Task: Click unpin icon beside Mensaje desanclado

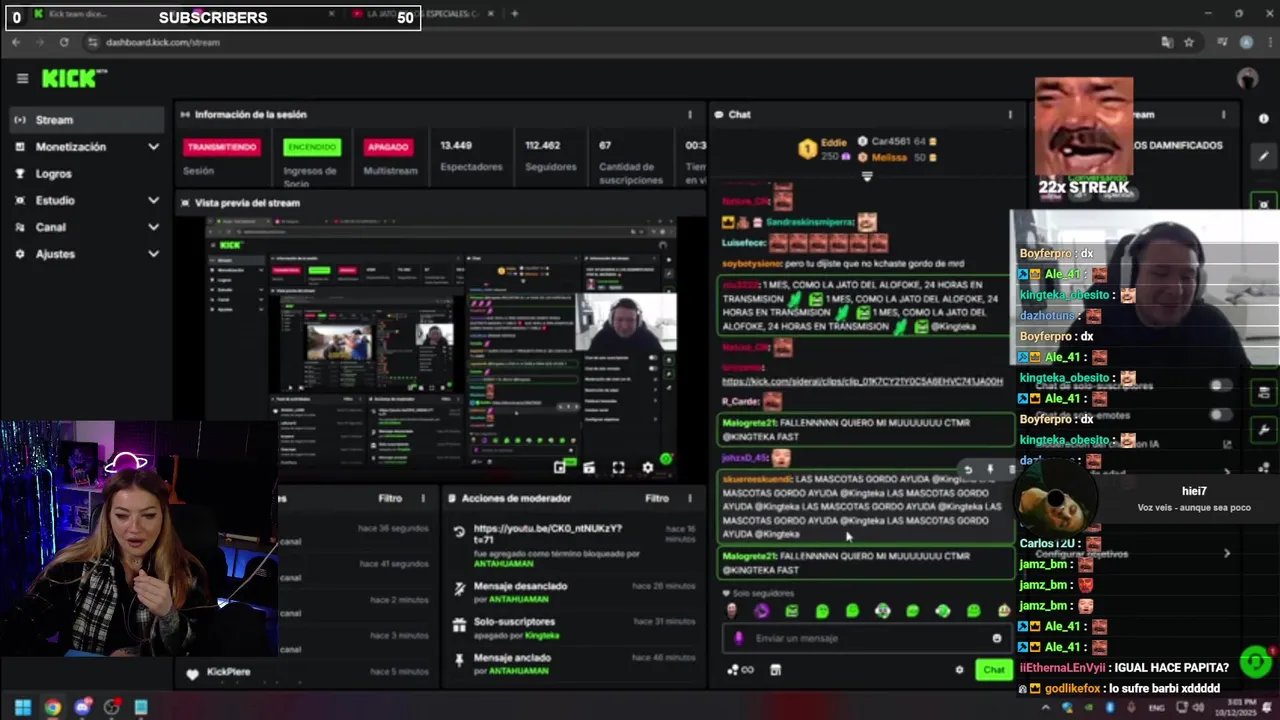Action: click(459, 590)
